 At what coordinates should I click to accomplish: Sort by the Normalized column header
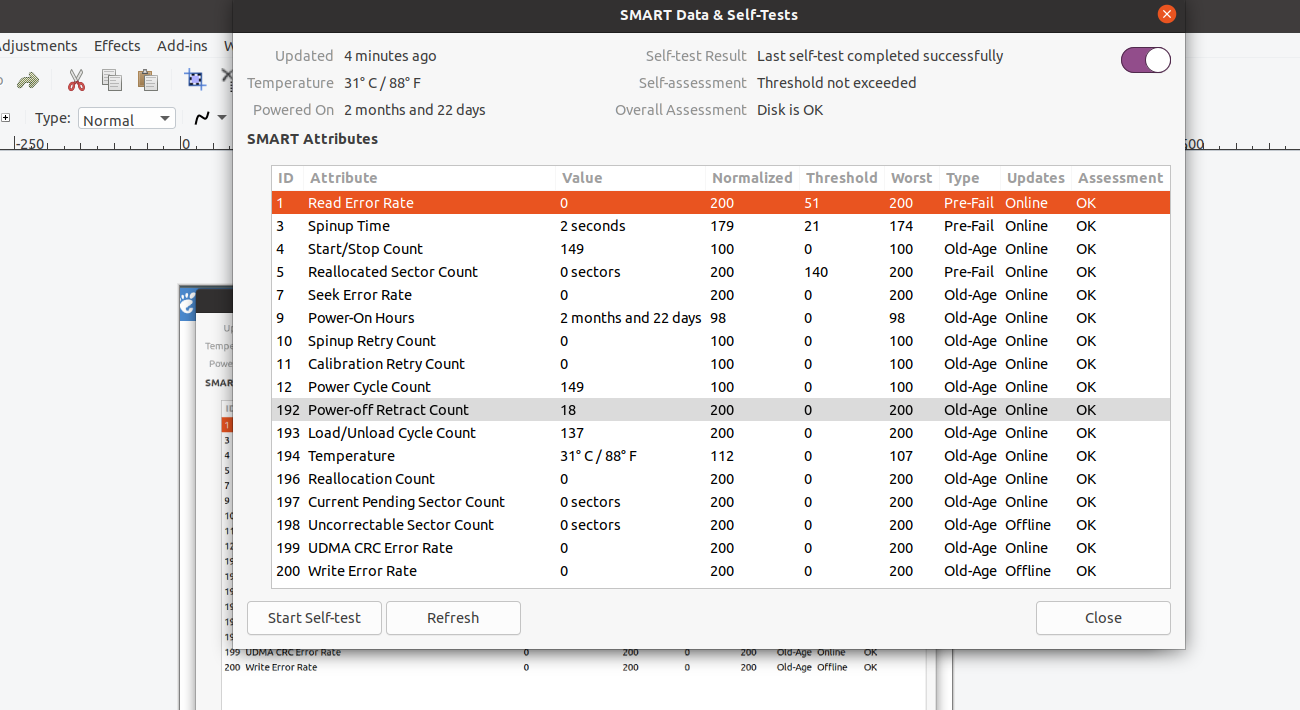[752, 178]
